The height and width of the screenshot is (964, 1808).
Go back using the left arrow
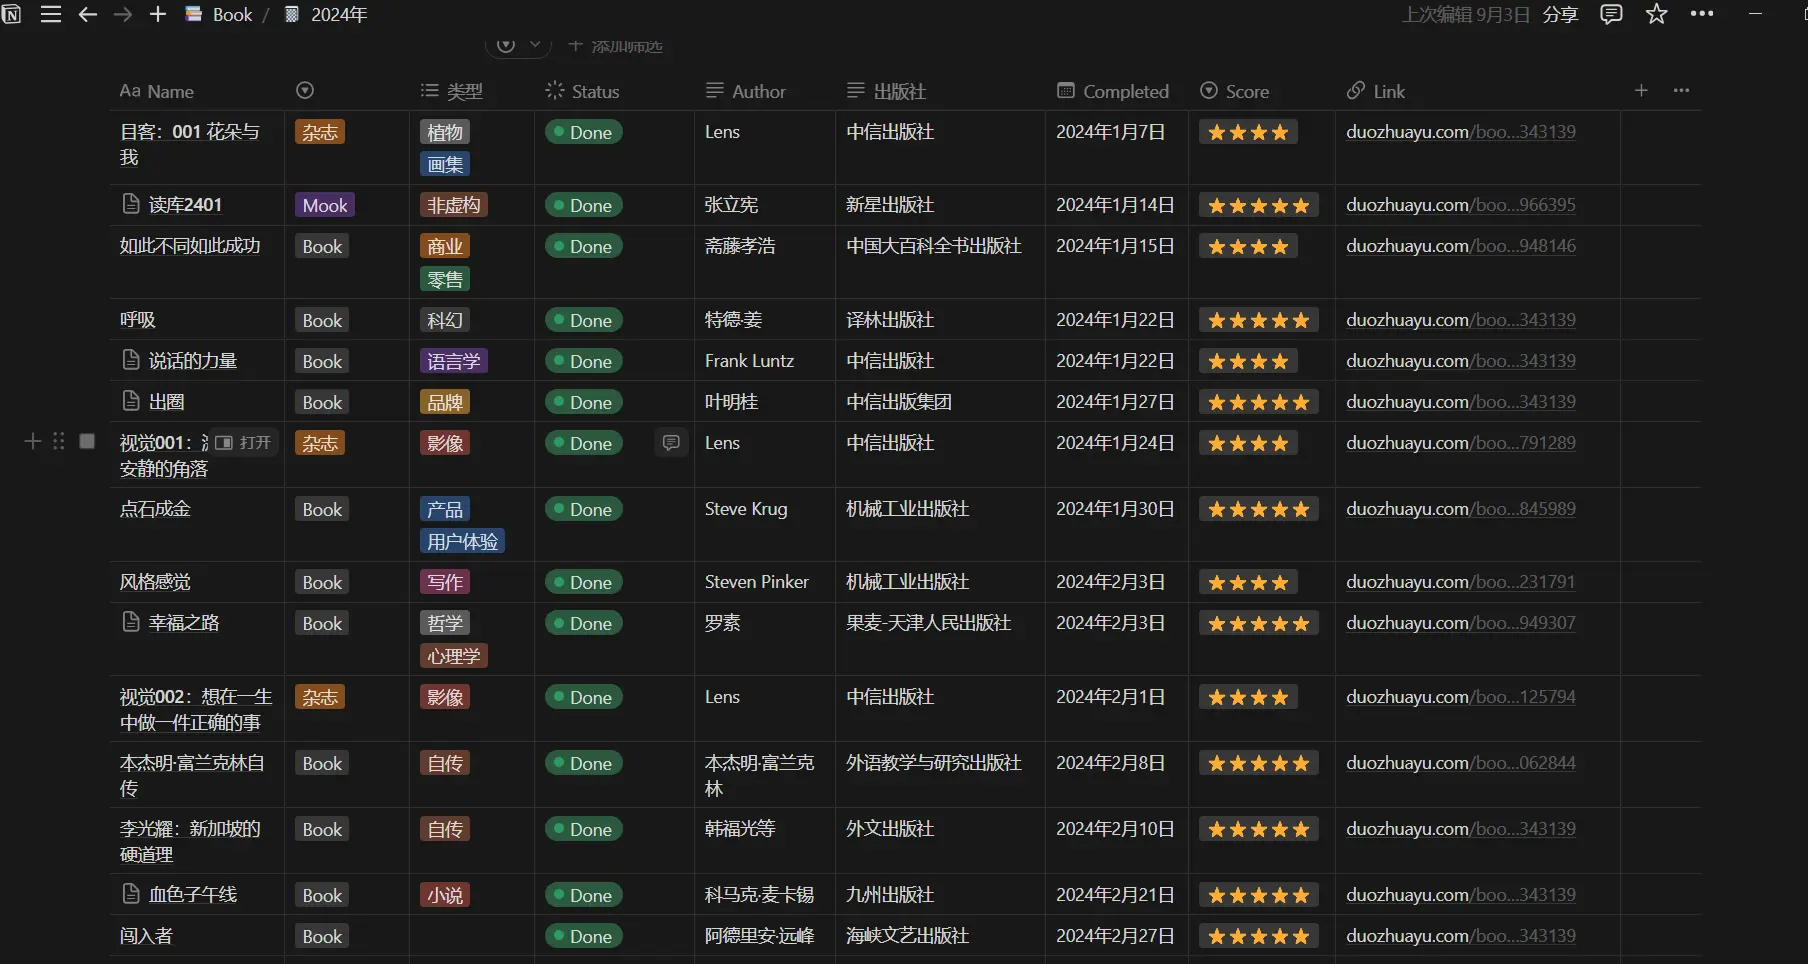point(88,14)
